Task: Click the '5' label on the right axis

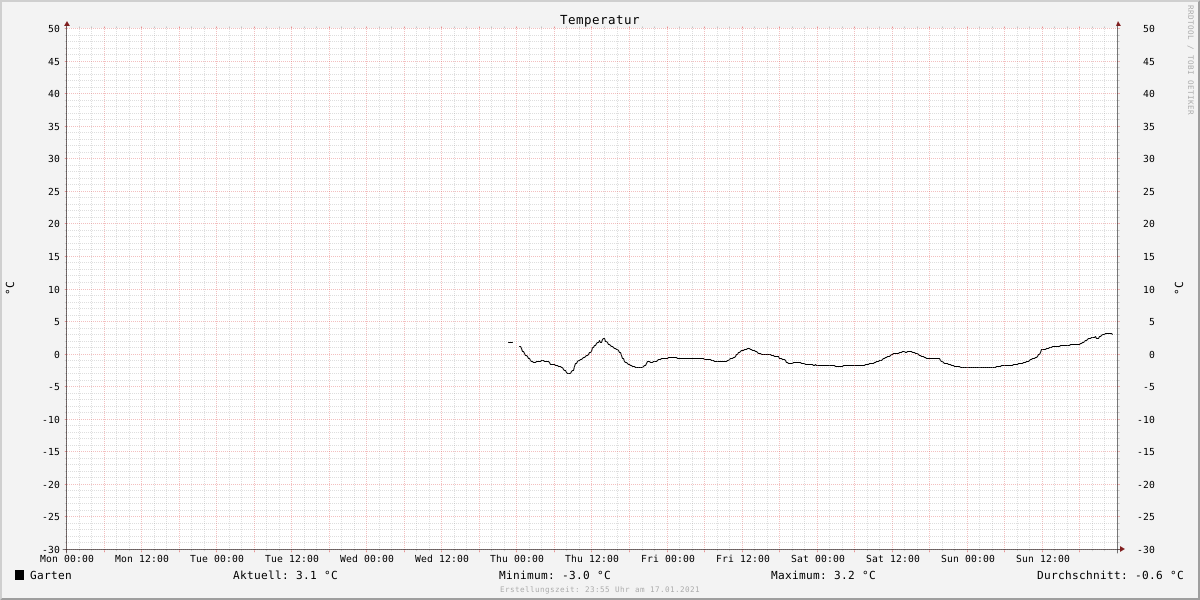Action: click(x=1152, y=321)
